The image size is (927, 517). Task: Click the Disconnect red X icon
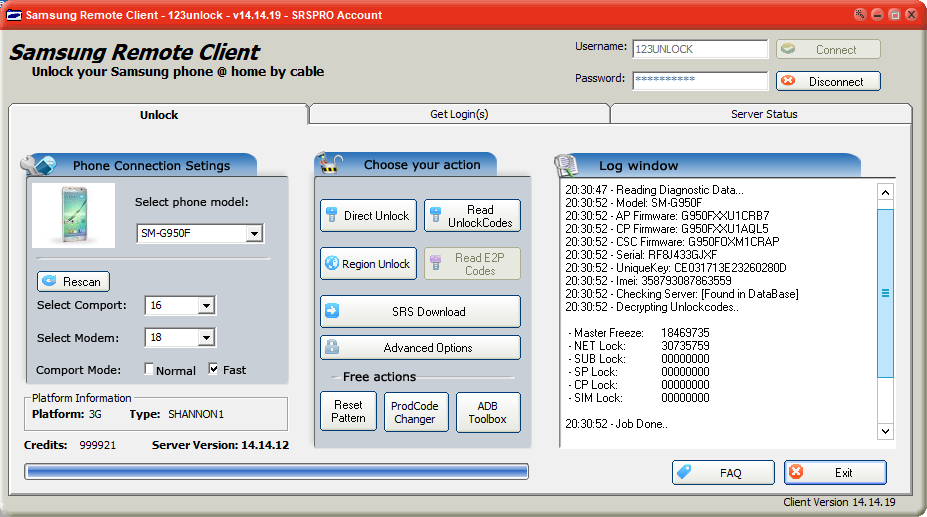tap(788, 81)
